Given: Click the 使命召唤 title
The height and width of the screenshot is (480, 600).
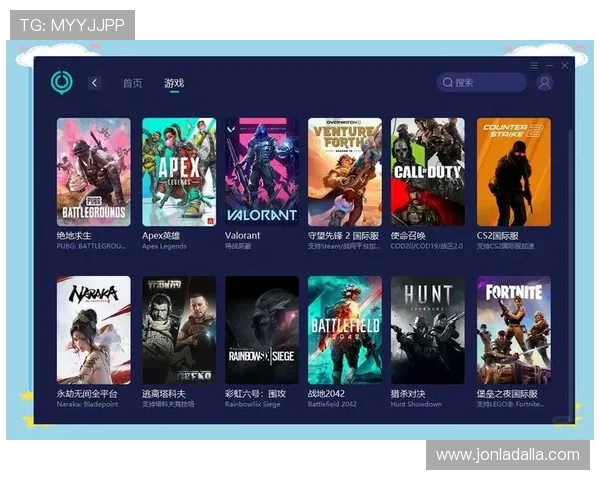Looking at the screenshot, I should 408,235.
